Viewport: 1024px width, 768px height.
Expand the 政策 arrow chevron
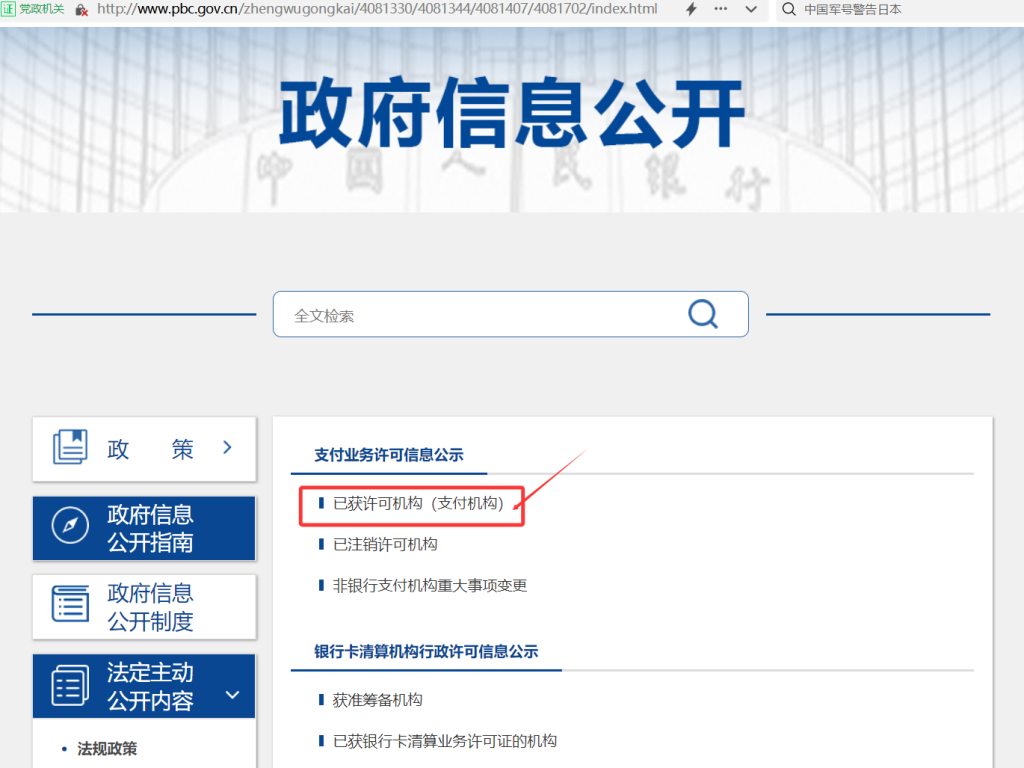227,447
